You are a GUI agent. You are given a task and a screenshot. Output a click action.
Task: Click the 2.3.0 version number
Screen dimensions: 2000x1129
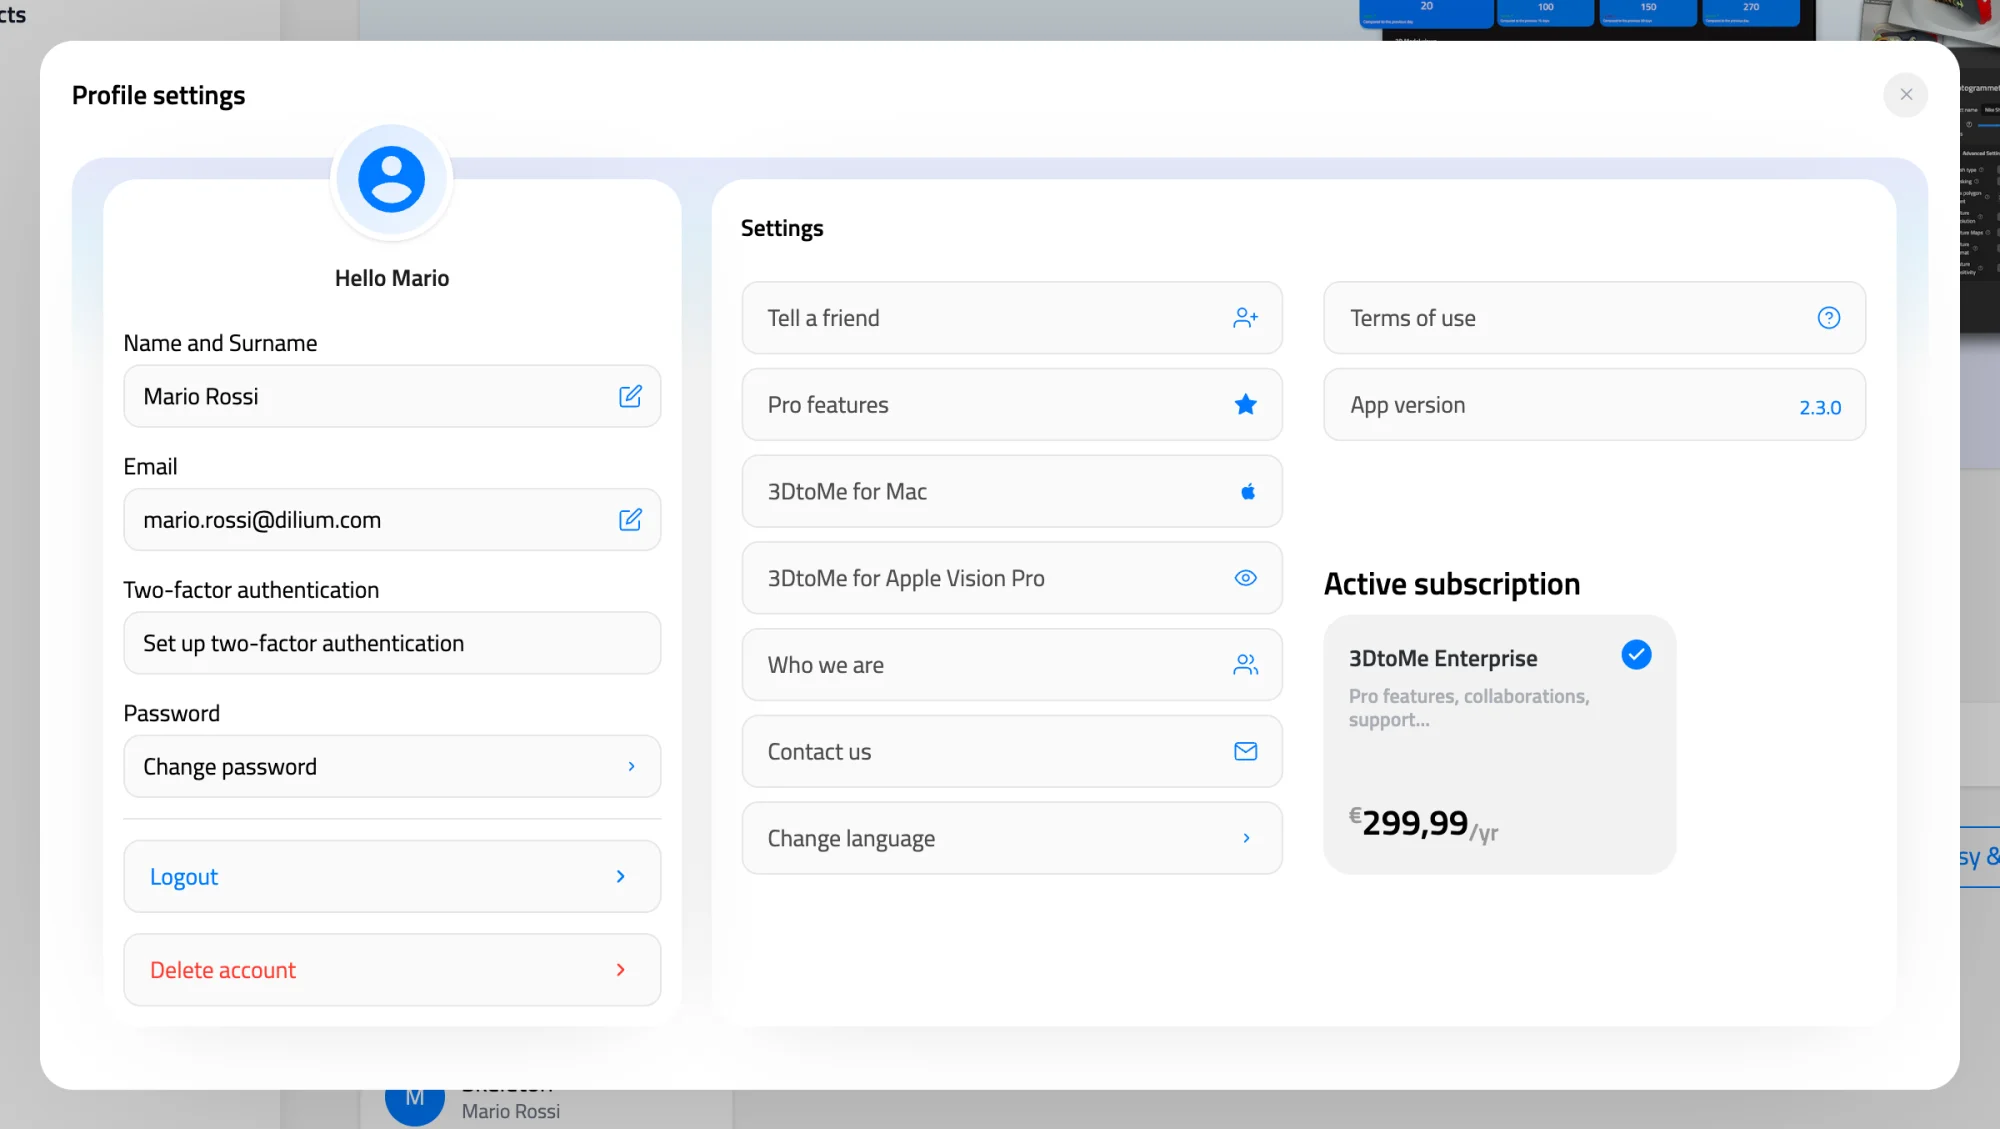click(x=1820, y=407)
